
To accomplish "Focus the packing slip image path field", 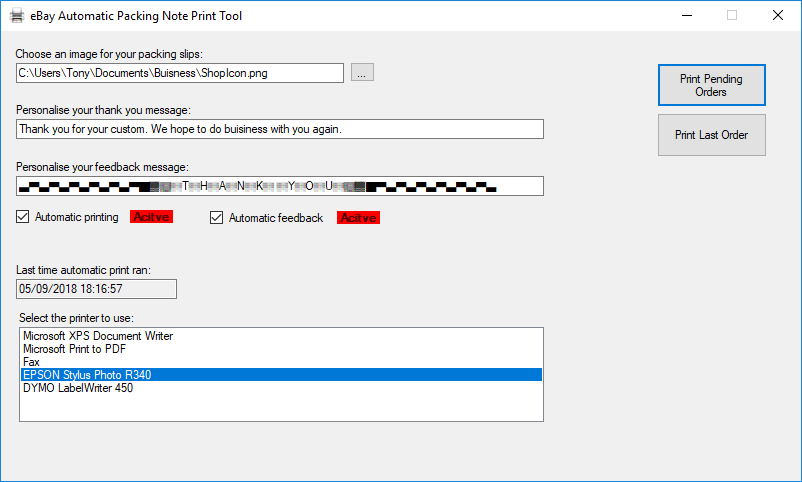I will click(180, 73).
